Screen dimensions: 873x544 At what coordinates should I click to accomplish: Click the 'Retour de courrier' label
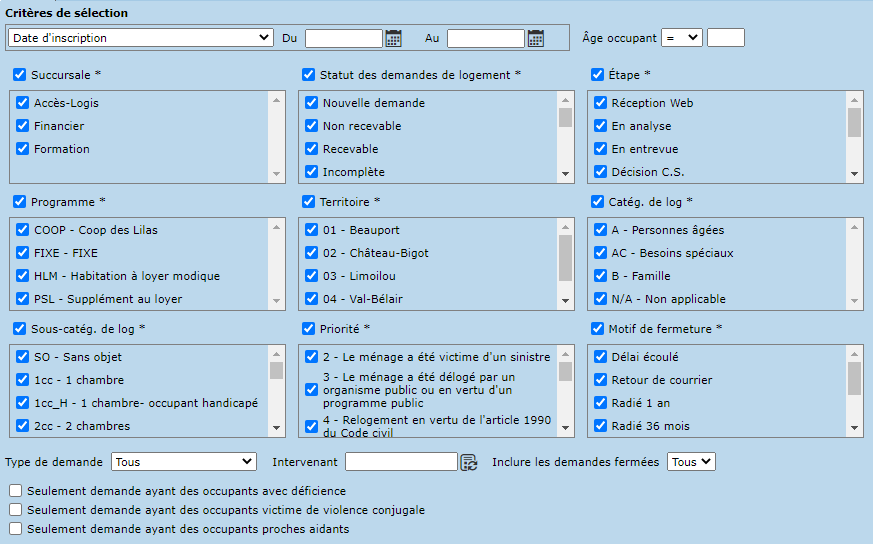click(x=662, y=380)
